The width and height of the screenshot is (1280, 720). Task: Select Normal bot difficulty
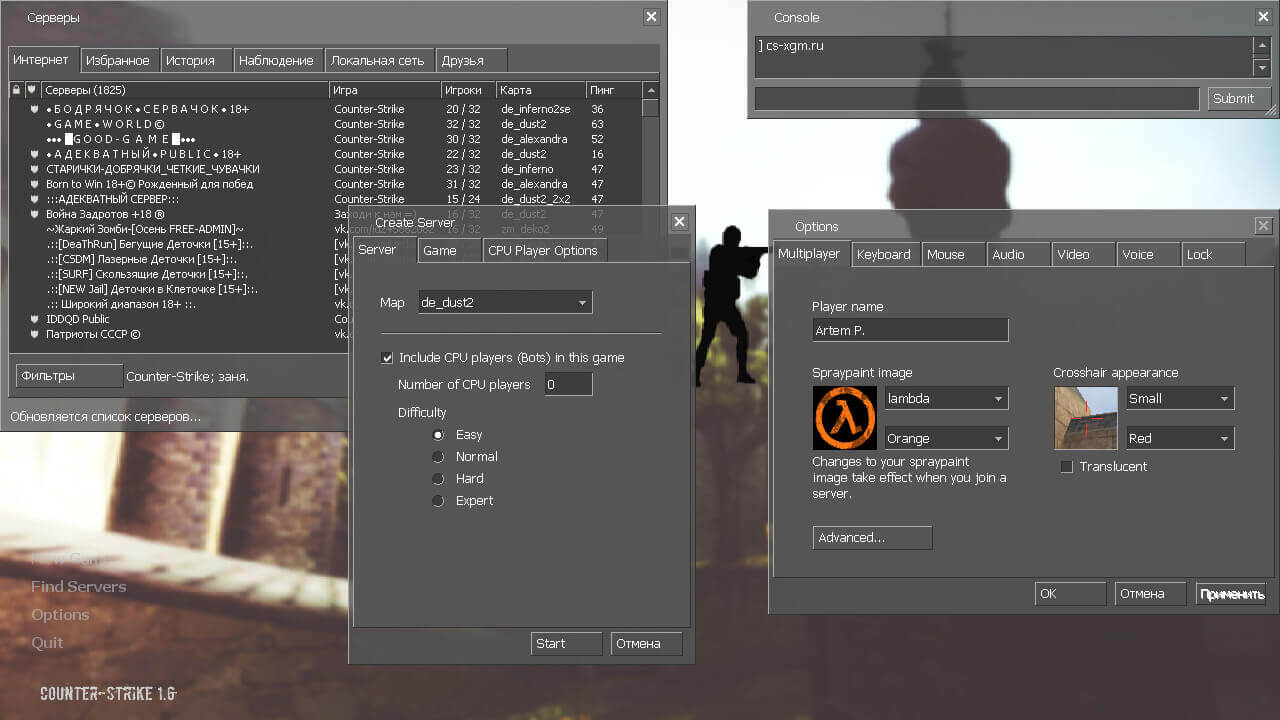point(438,457)
